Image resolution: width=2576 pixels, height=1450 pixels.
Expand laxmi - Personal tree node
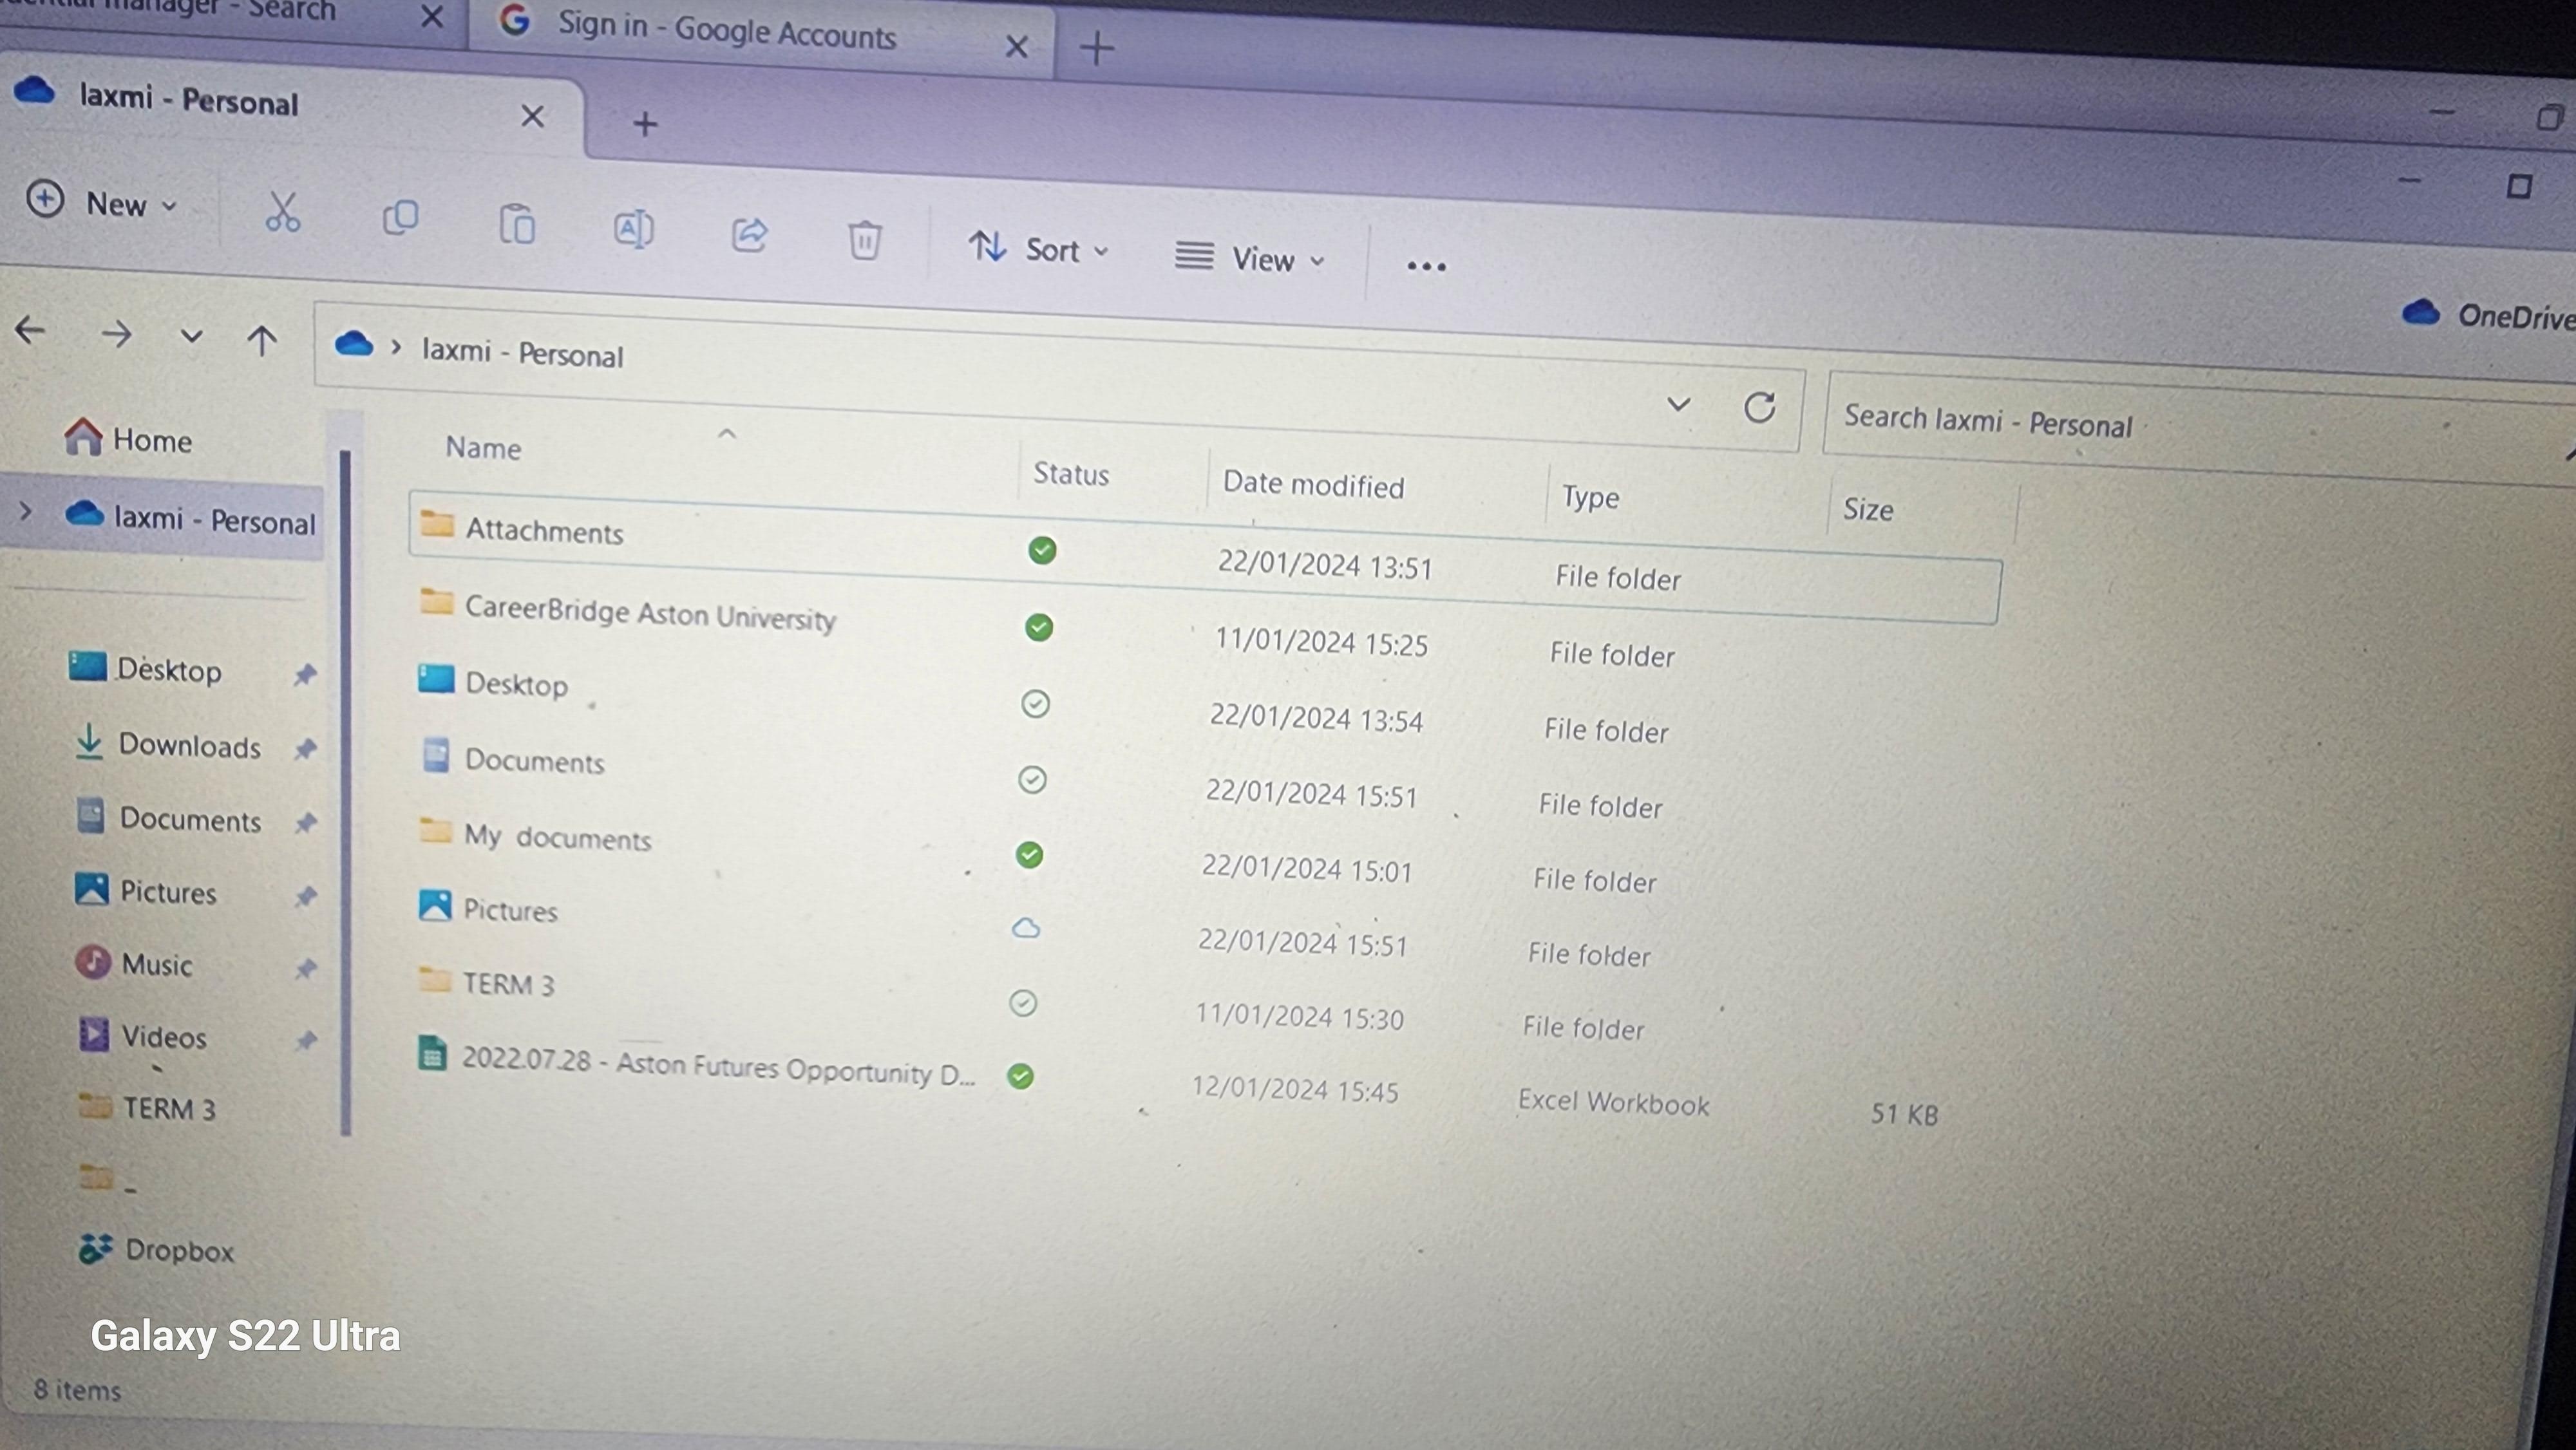(x=26, y=511)
